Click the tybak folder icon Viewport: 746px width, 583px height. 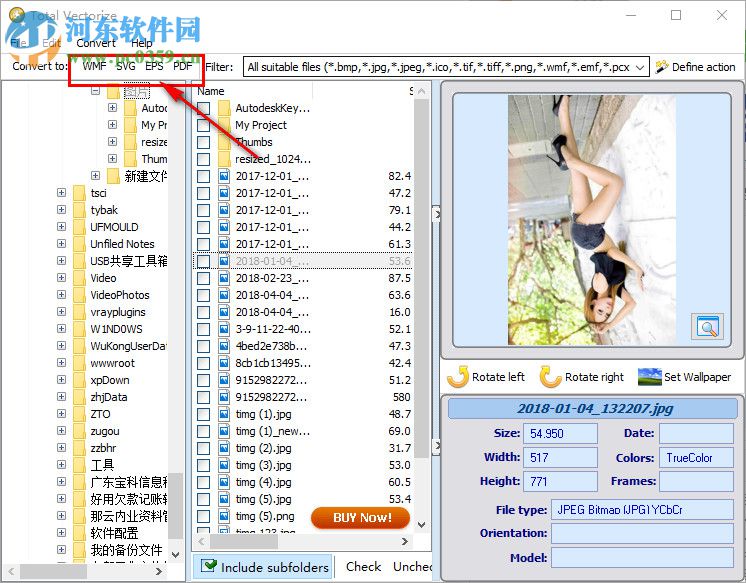coord(79,210)
